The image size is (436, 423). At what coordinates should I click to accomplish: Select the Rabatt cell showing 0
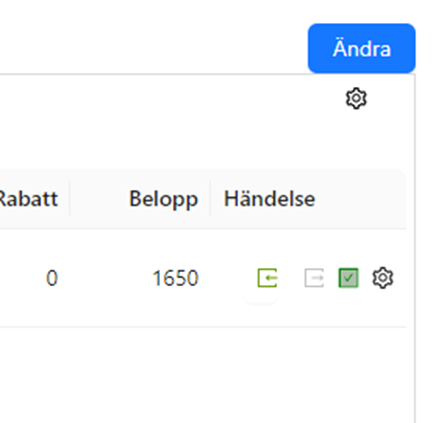tap(52, 278)
